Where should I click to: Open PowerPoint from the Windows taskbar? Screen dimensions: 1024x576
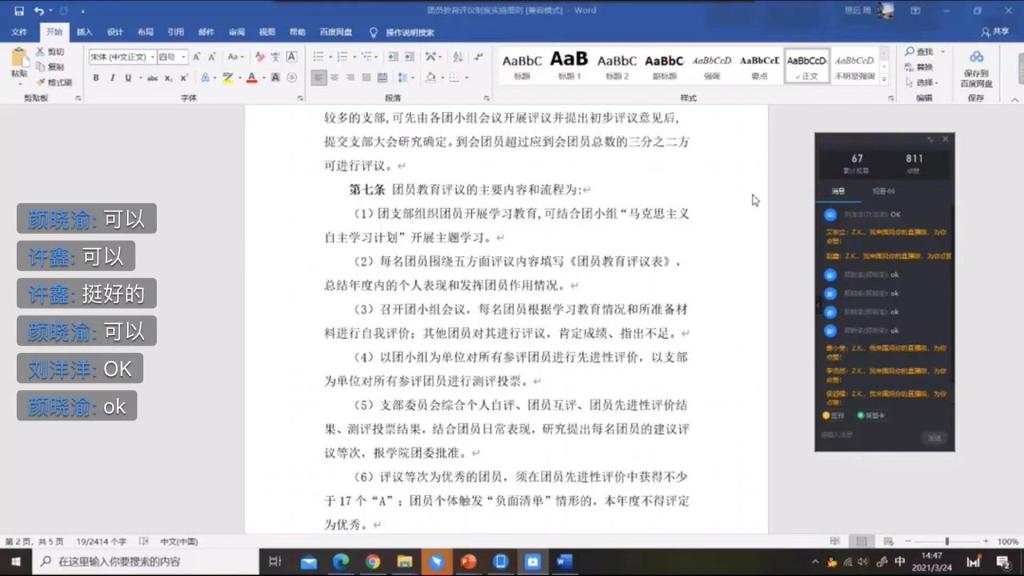[469, 562]
